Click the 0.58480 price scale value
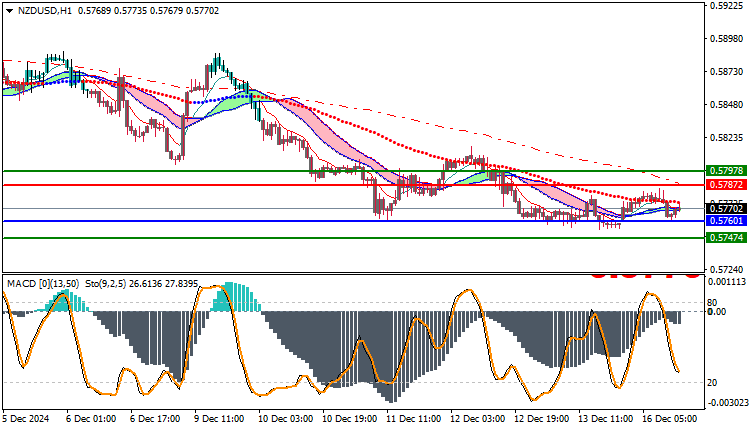Viewport: 750px width, 430px height. [727, 105]
